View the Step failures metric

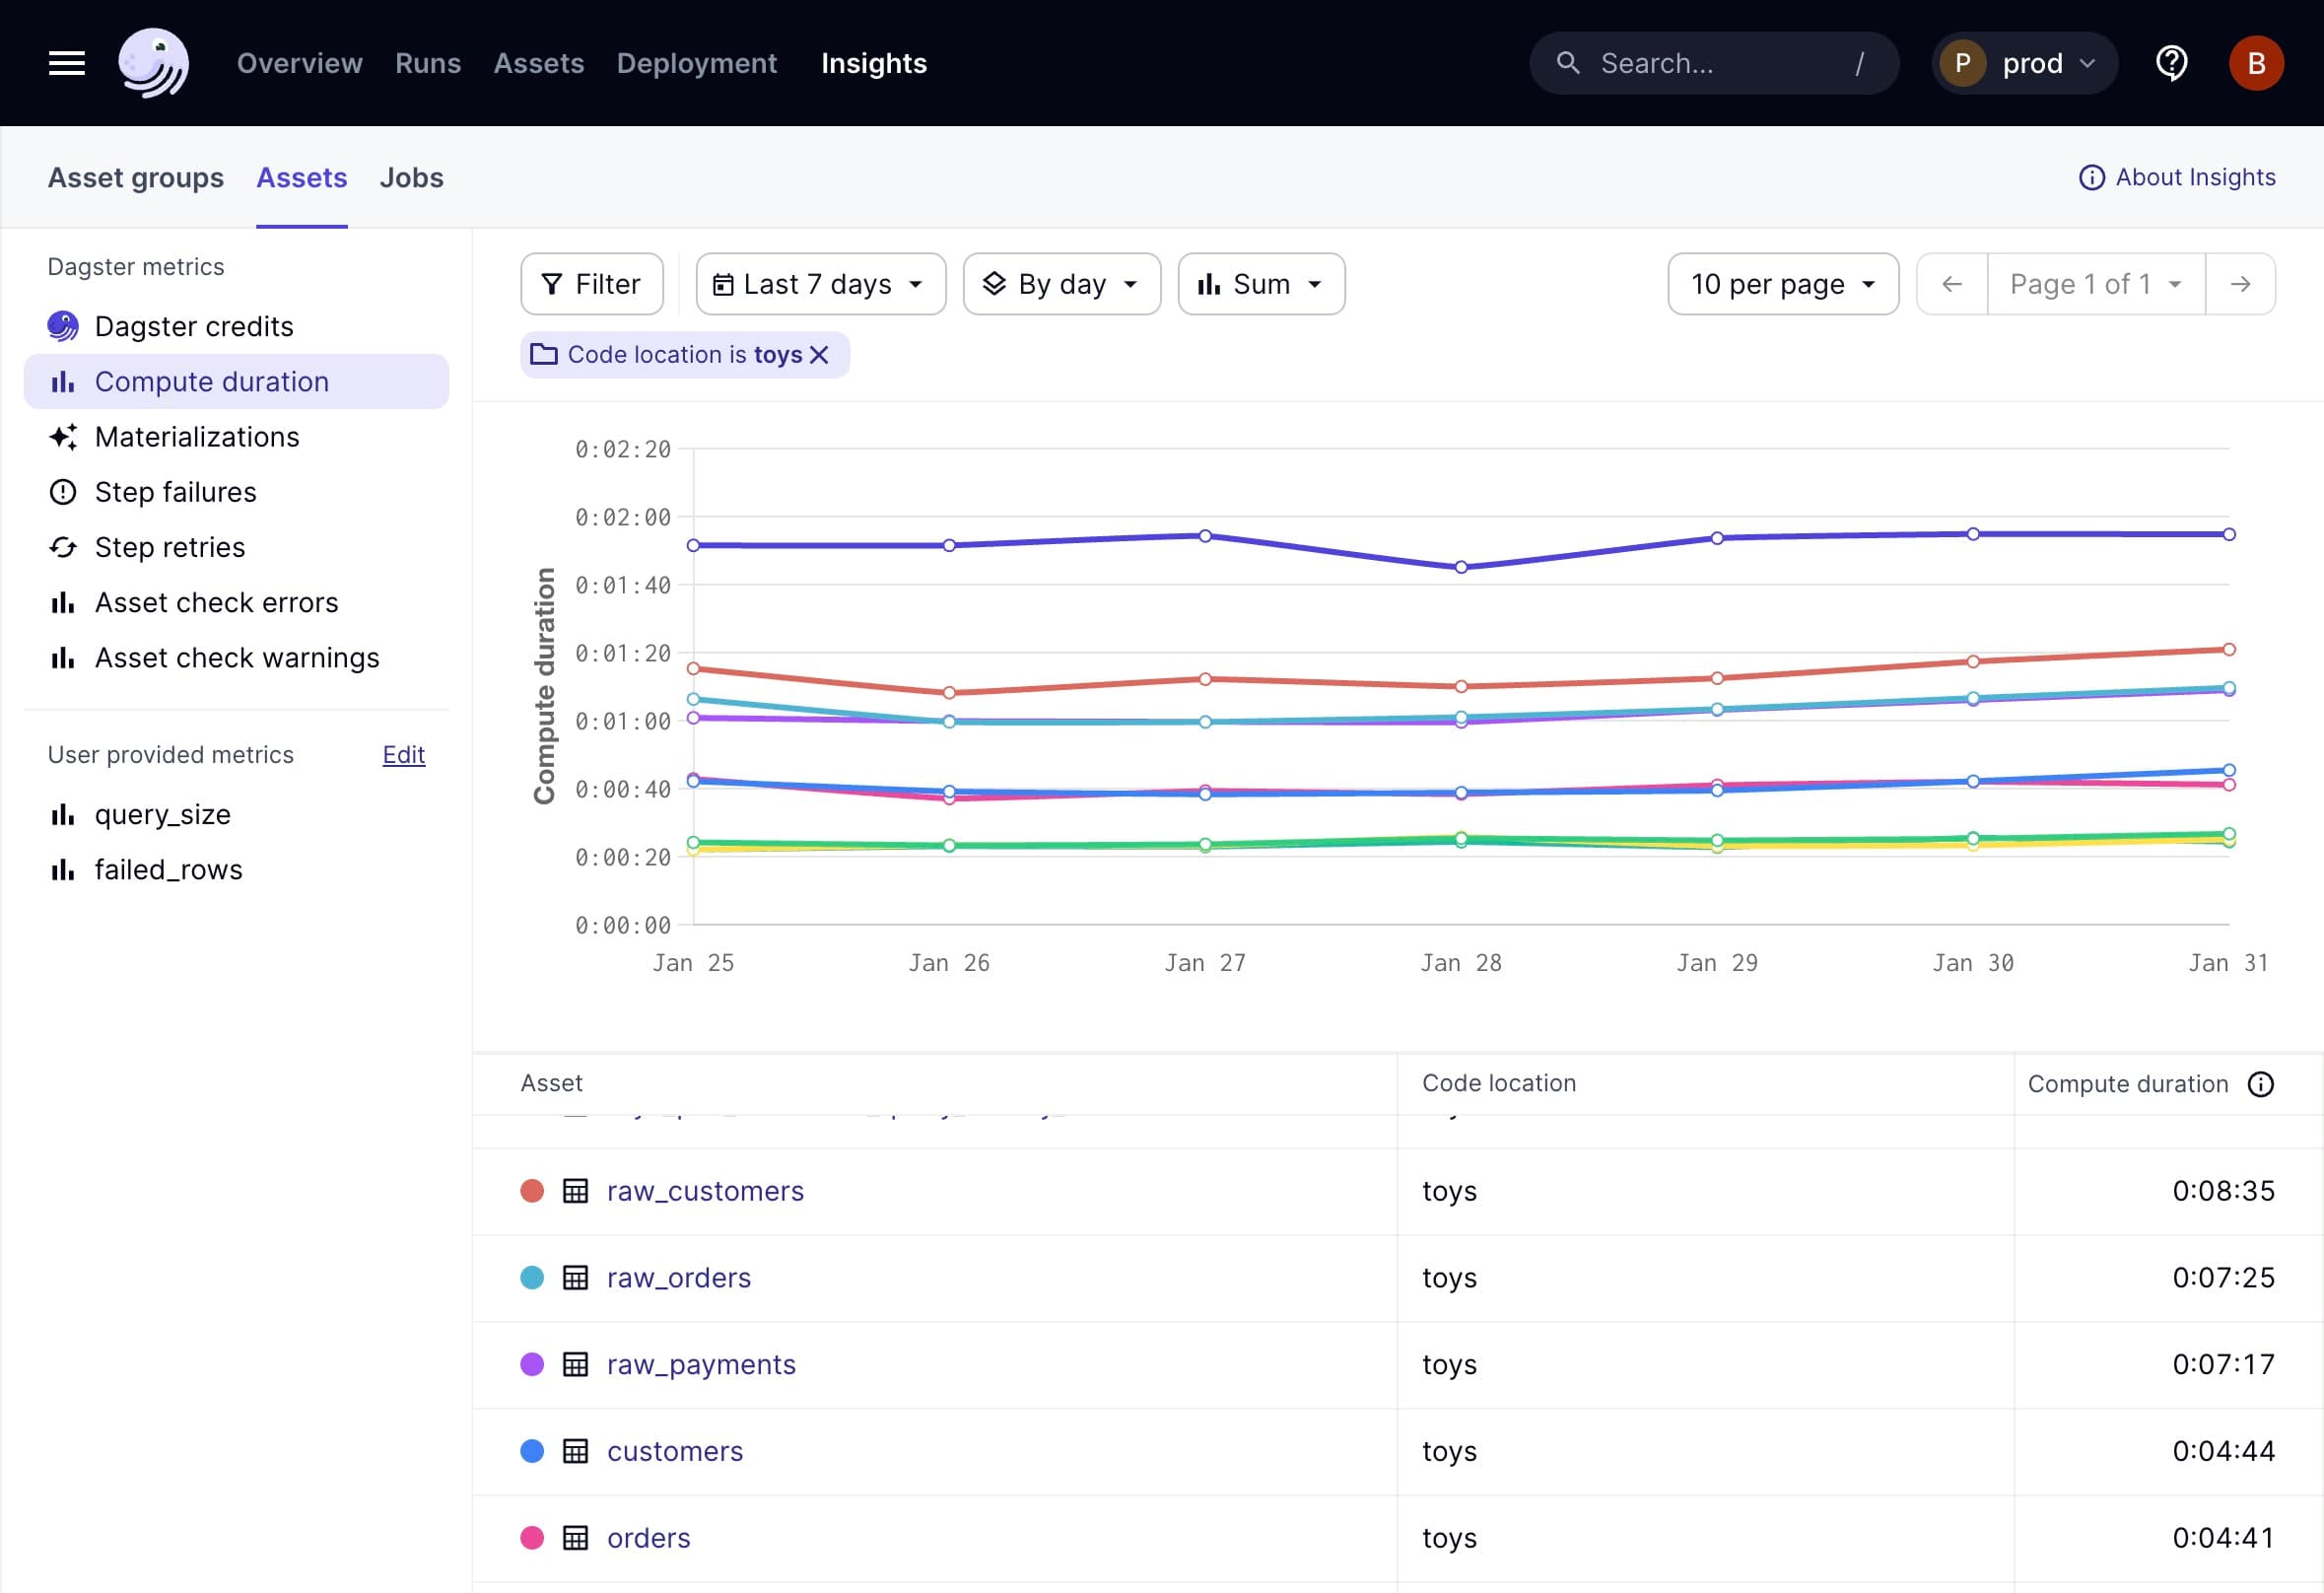tap(176, 491)
